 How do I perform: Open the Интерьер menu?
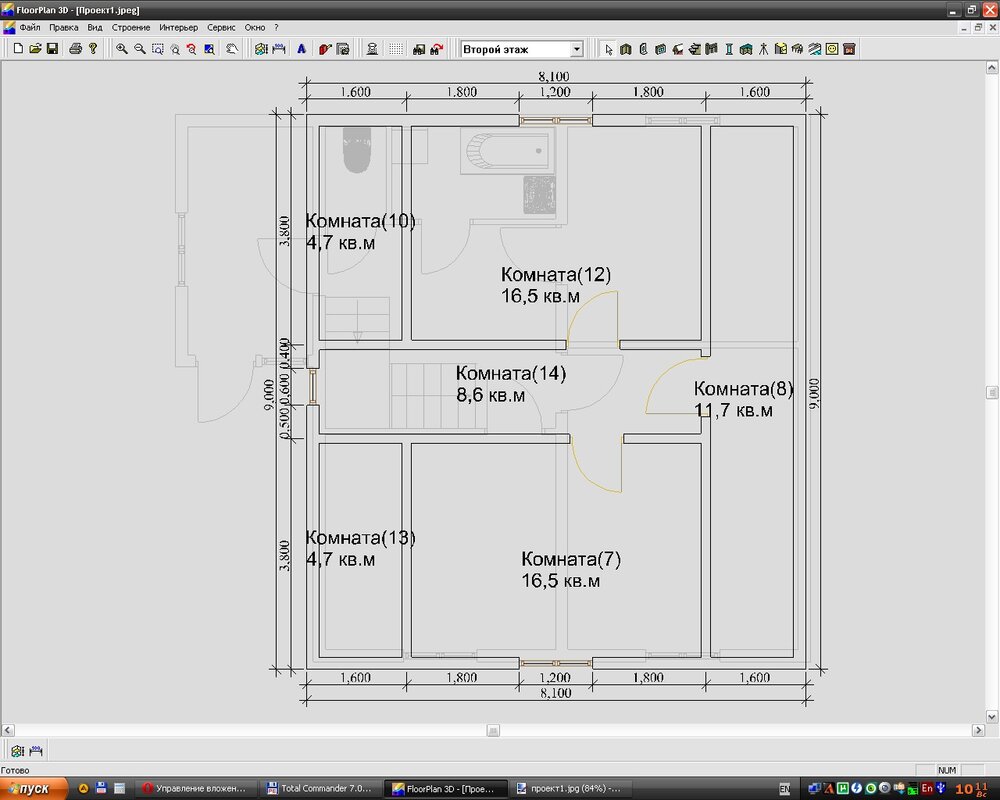[178, 27]
